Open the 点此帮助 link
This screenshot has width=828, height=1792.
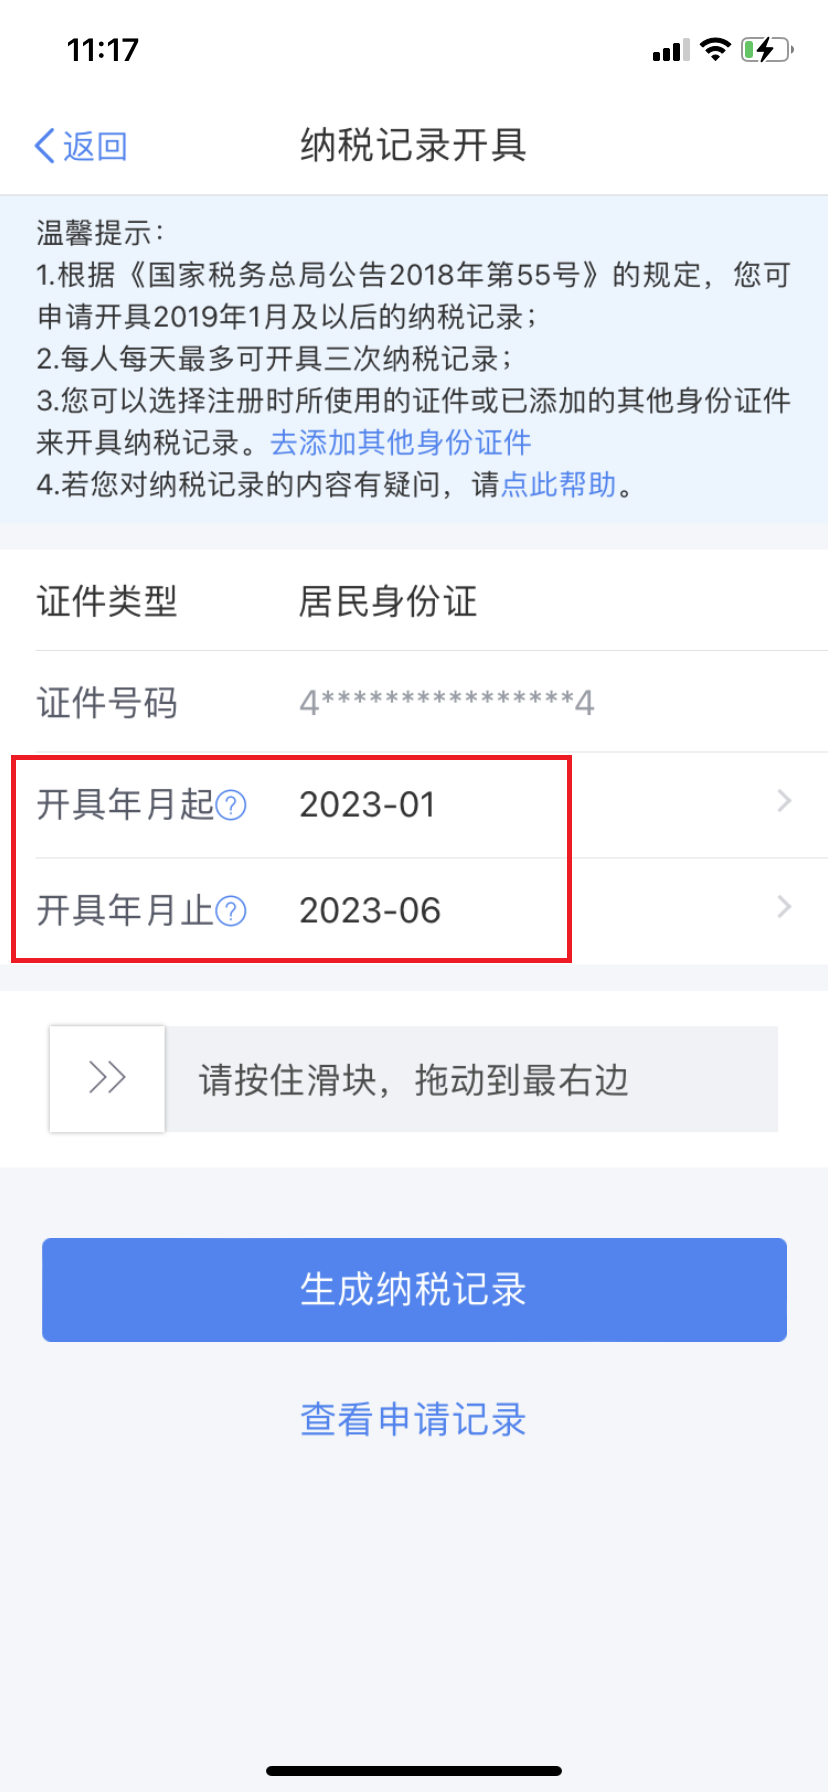[558, 485]
